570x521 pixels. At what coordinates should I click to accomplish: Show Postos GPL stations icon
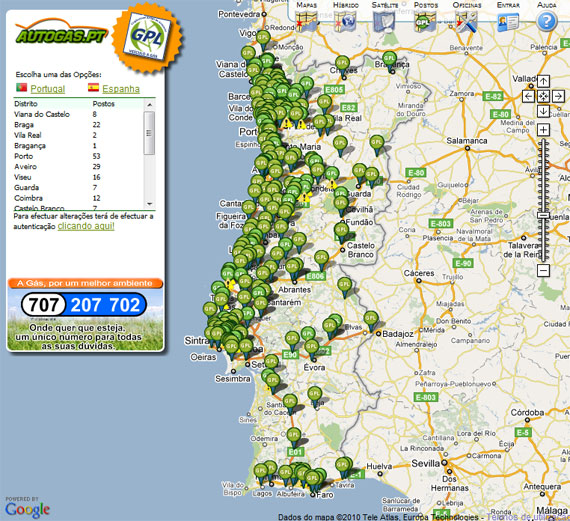click(x=425, y=21)
